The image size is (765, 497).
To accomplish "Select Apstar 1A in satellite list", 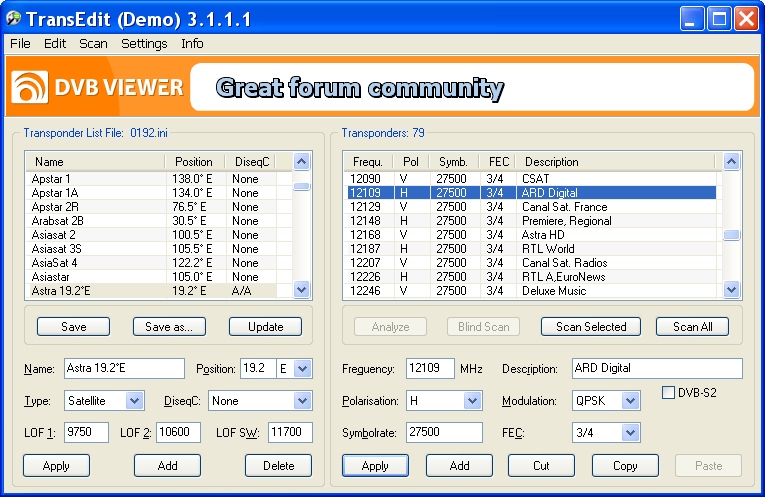I will pyautogui.click(x=159, y=193).
